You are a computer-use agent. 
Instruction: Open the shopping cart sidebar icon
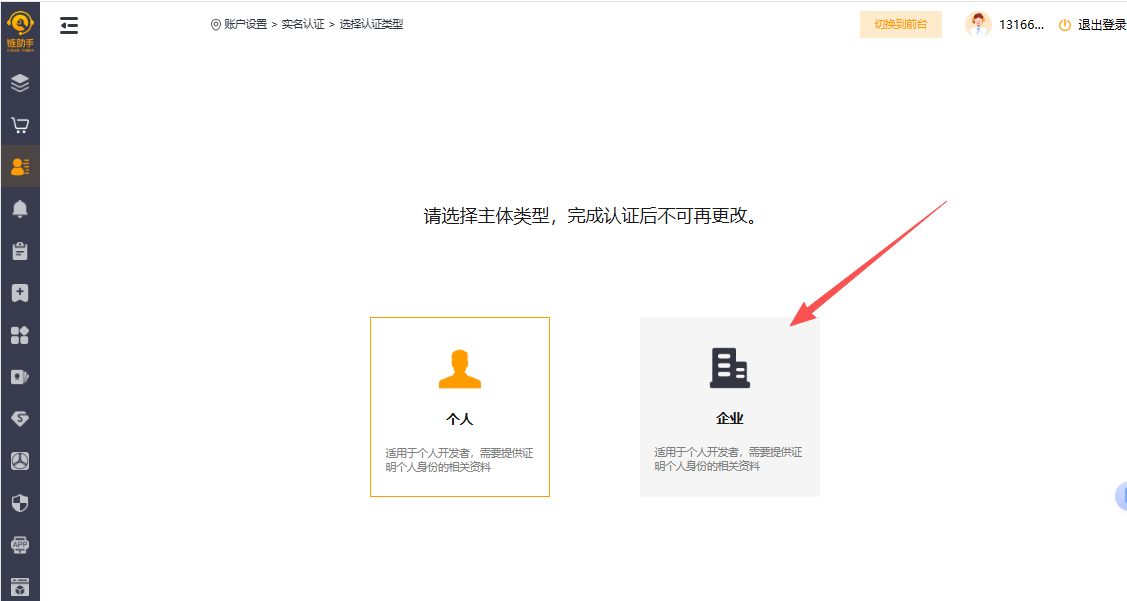click(x=20, y=125)
